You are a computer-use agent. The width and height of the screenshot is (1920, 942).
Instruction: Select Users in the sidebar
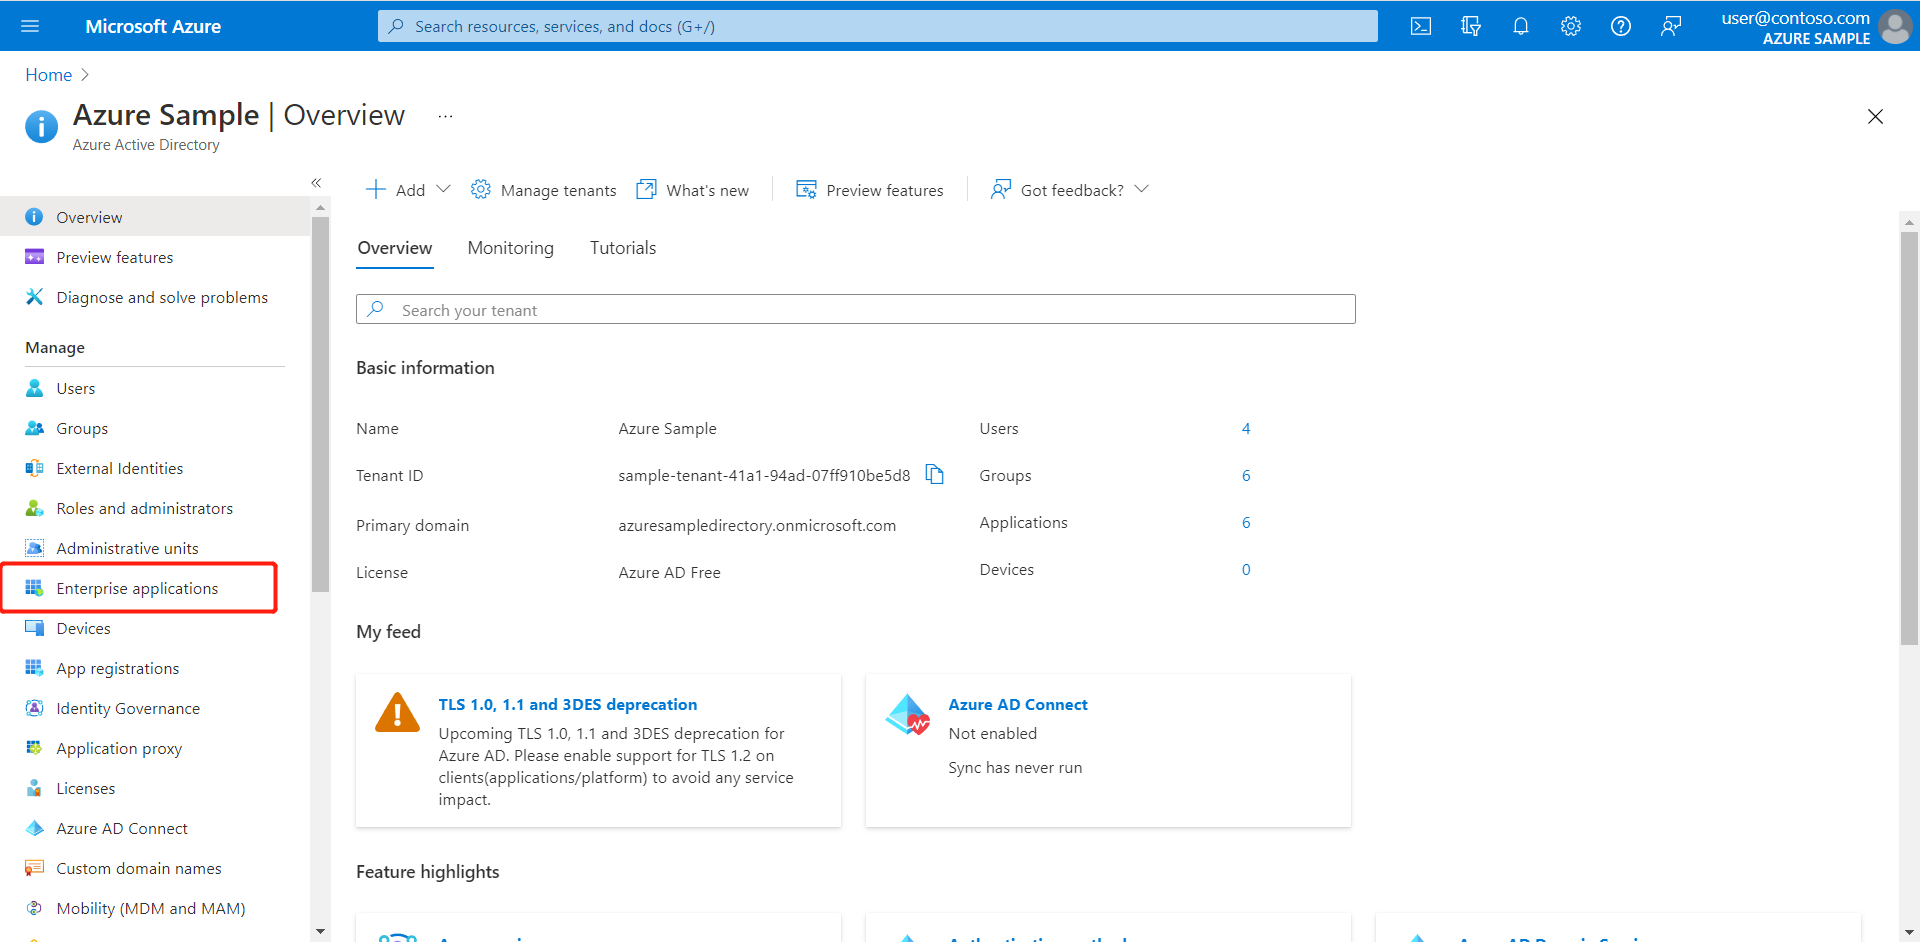76,388
